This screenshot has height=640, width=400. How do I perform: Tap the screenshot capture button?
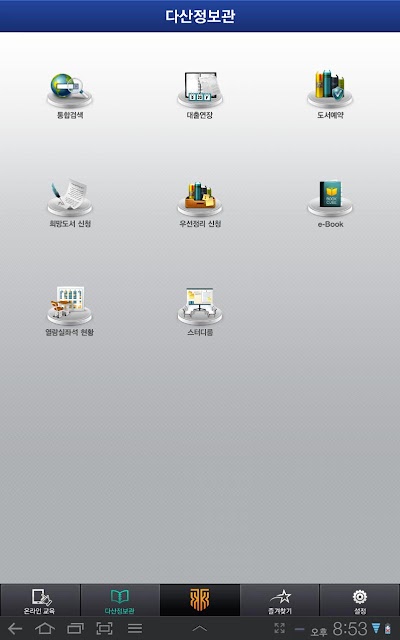104,629
